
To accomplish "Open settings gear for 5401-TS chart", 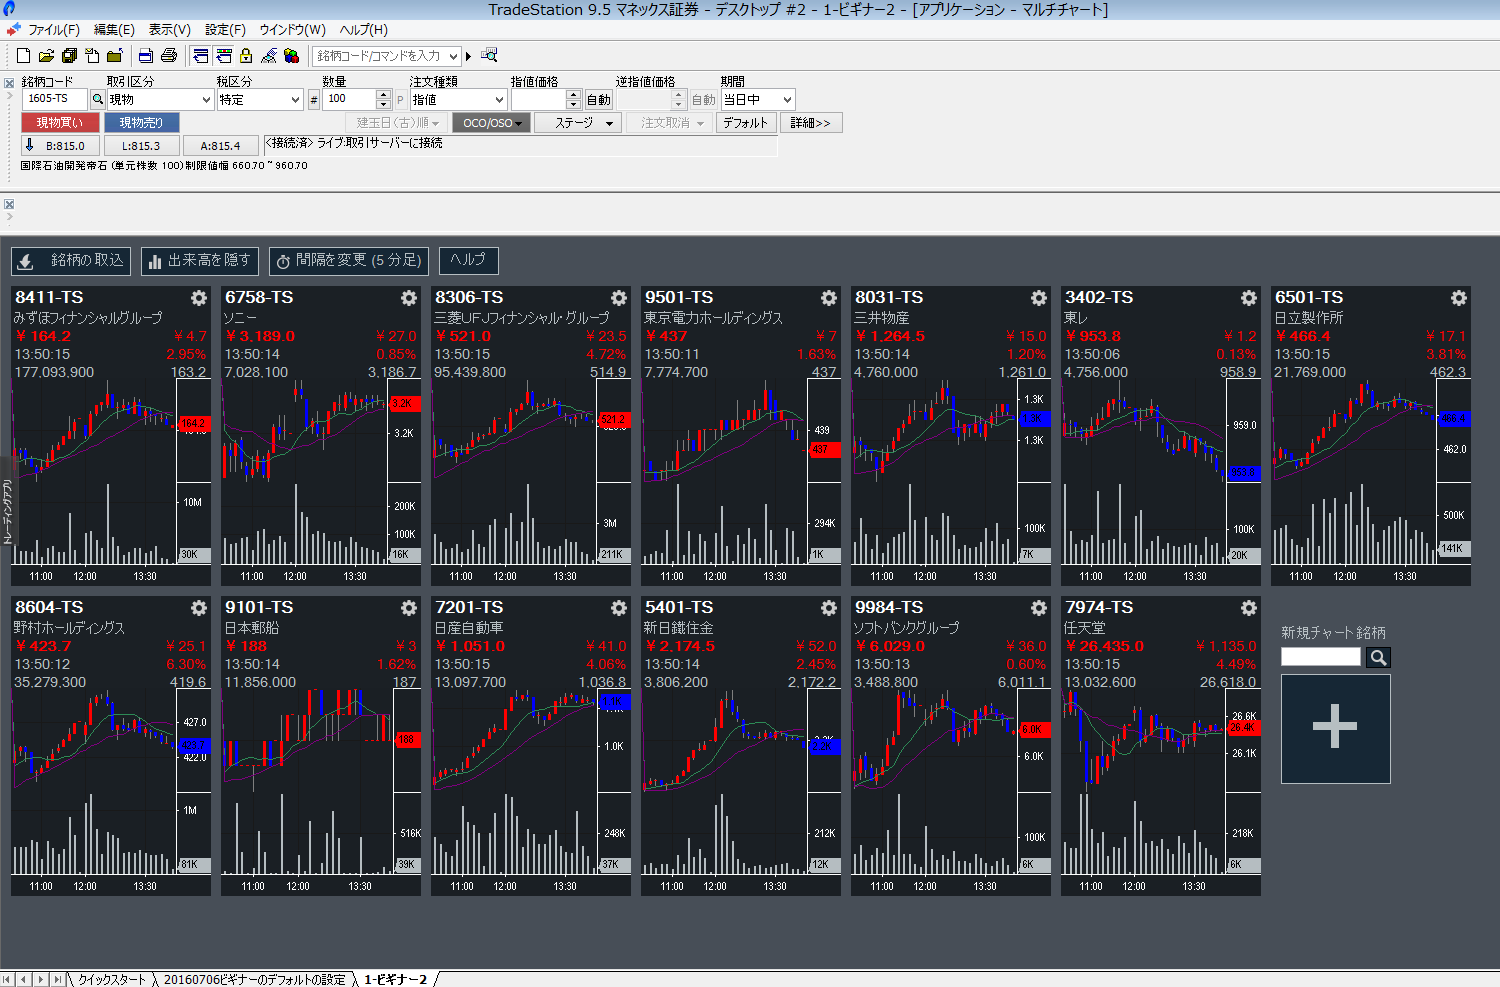I will [829, 608].
